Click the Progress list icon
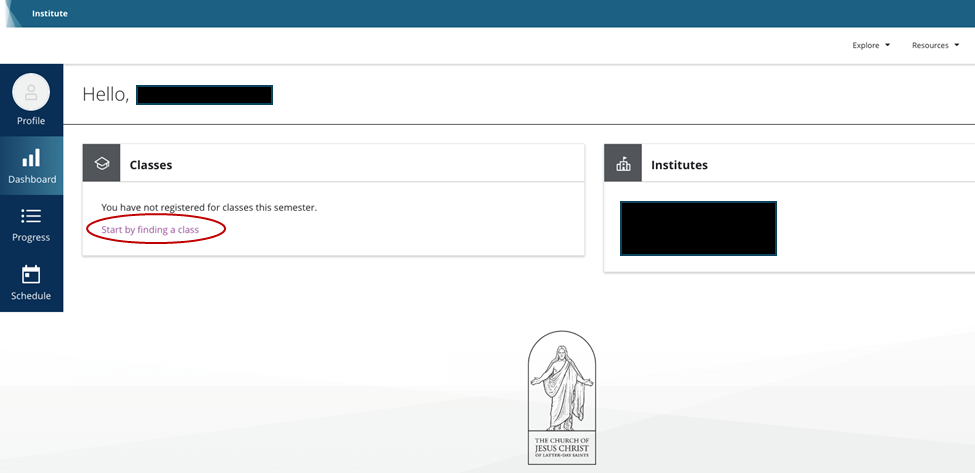975x473 pixels. [x=31, y=216]
